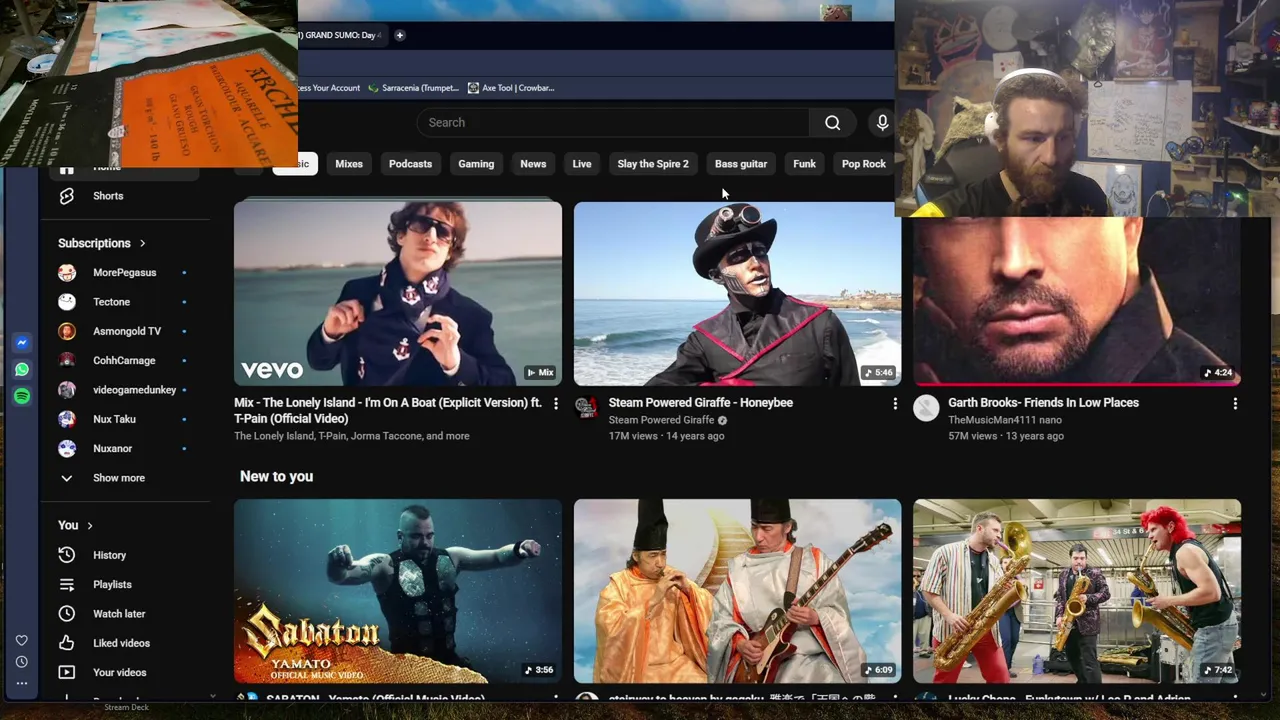Screen dimensions: 1280x720
Task: Open Tectone channel avatar
Action: (x=67, y=302)
